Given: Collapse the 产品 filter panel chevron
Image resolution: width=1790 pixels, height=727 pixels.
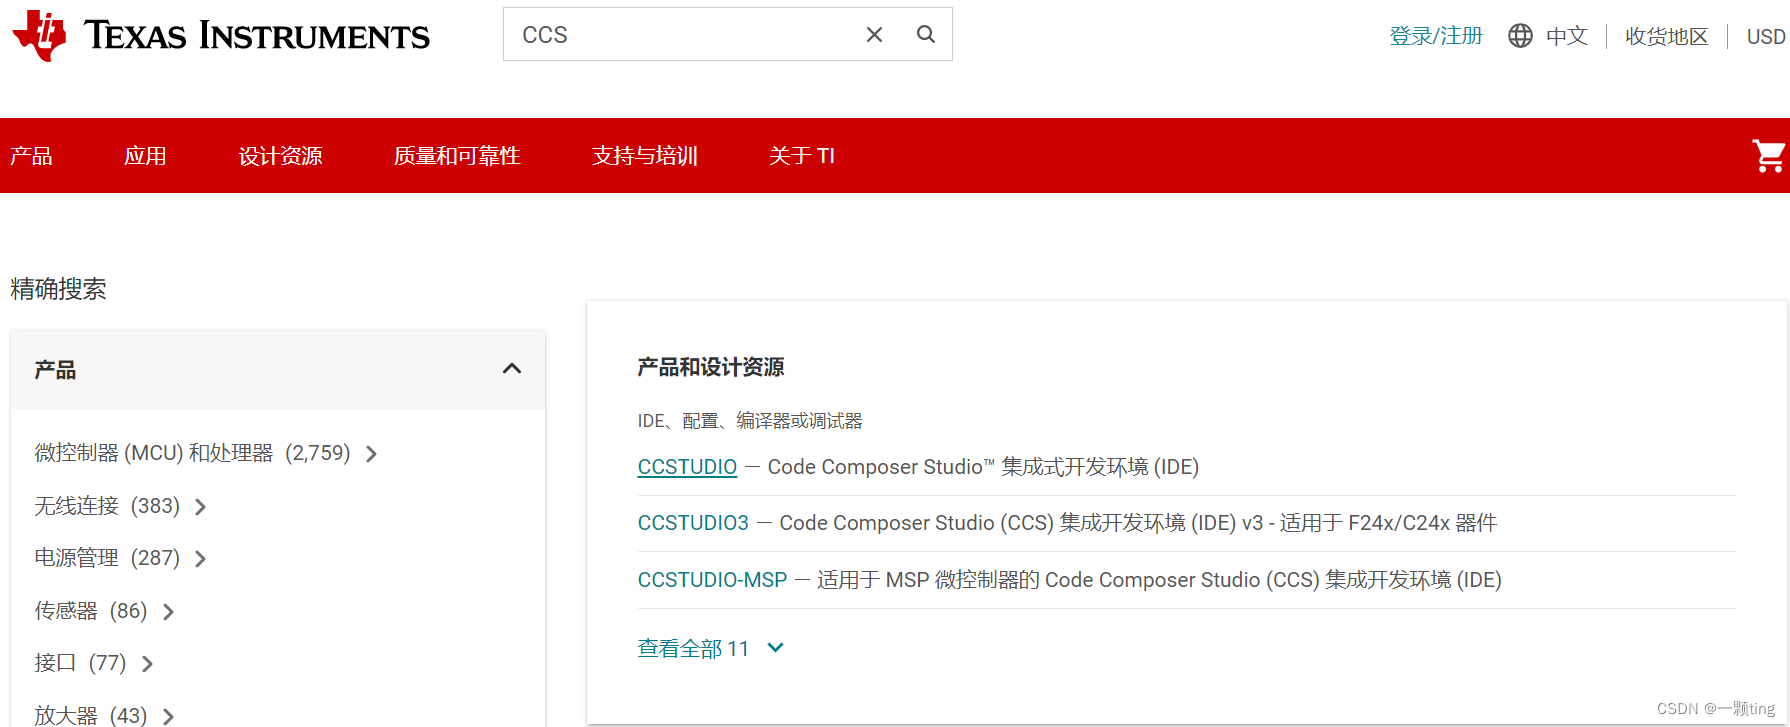Looking at the screenshot, I should click(512, 369).
